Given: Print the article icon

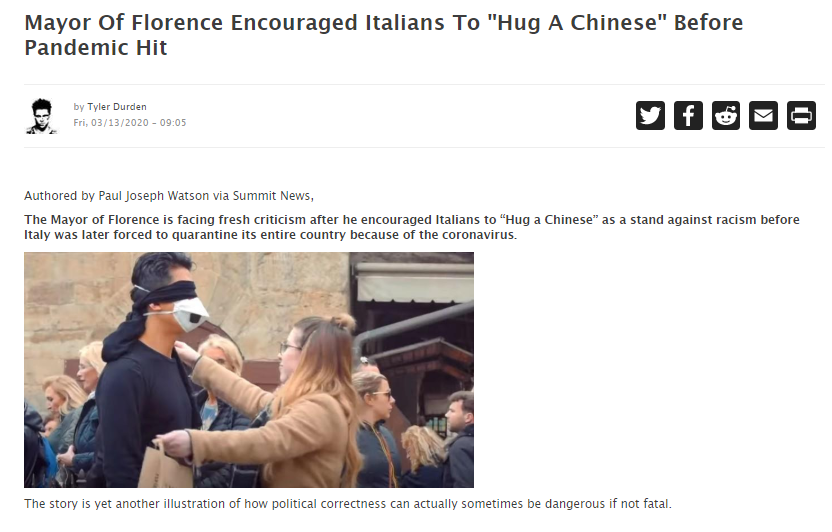Looking at the screenshot, I should tap(801, 115).
